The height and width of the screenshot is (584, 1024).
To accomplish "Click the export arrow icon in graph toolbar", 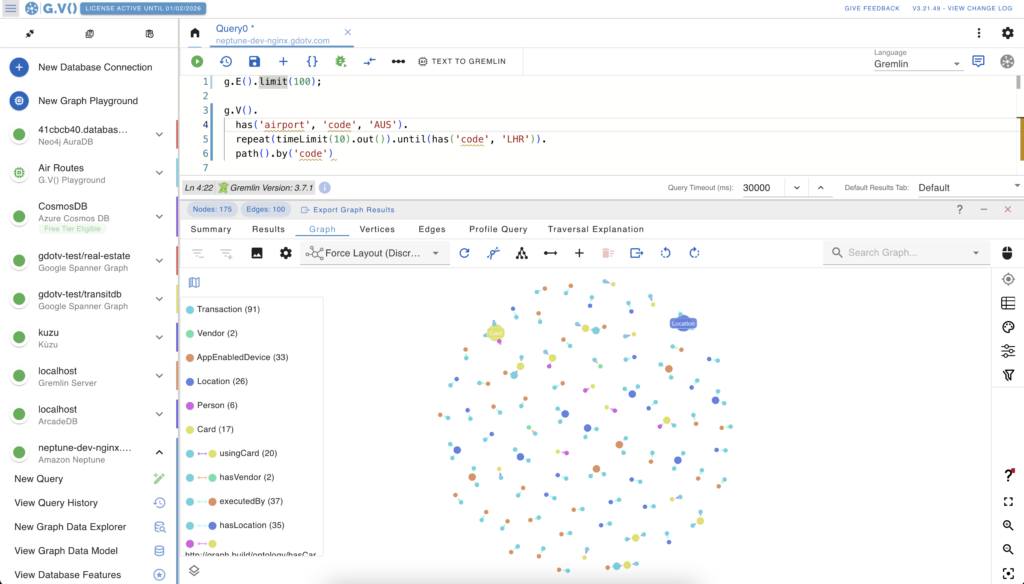I will (637, 253).
